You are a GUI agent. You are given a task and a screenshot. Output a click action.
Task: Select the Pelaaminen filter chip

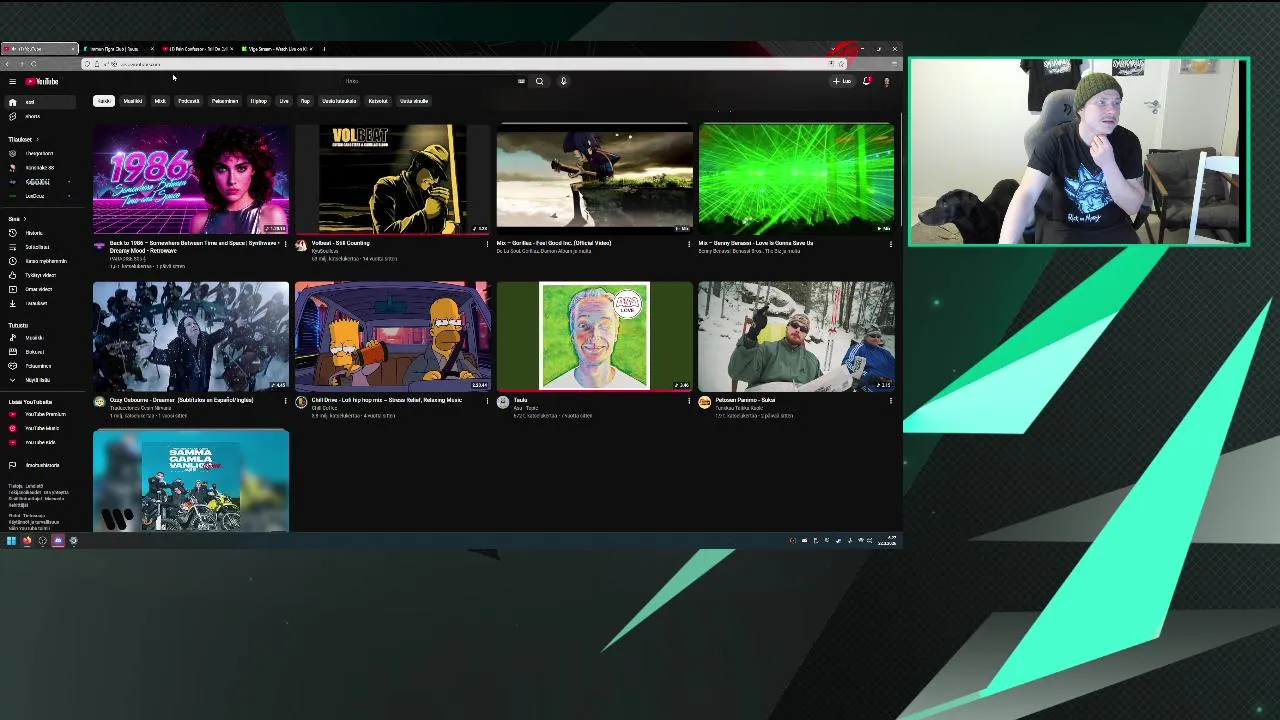[x=225, y=101]
